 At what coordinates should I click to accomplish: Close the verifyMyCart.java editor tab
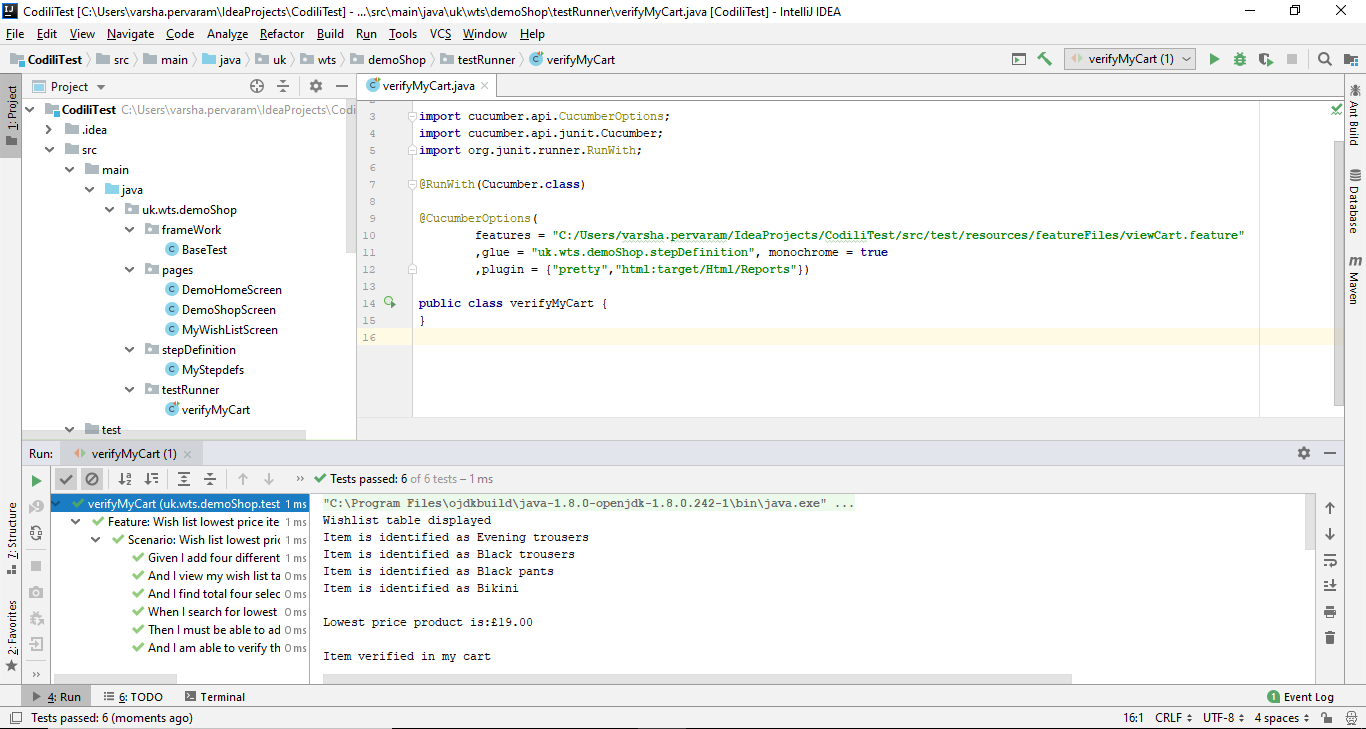(484, 86)
